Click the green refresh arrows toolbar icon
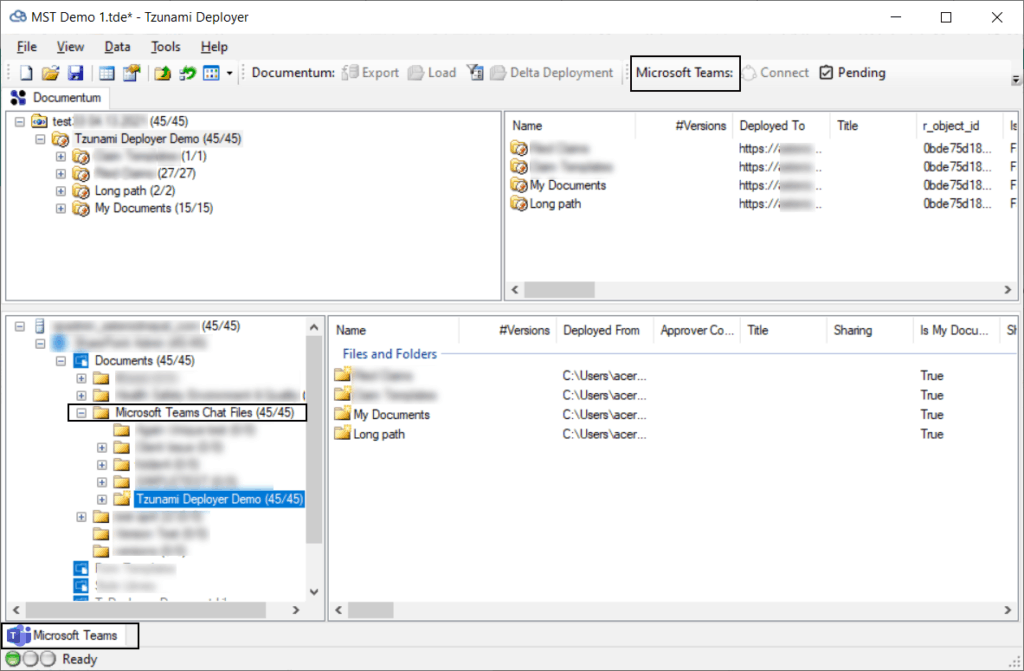 point(188,73)
